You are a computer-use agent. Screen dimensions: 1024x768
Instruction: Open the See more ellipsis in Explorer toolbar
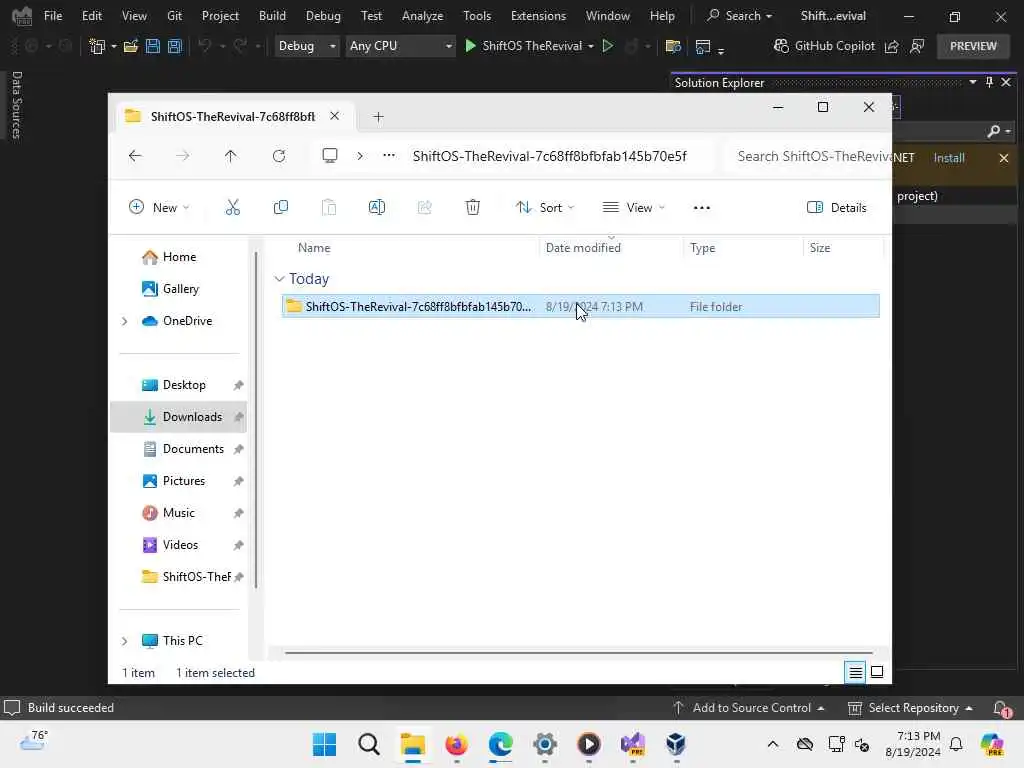pos(702,208)
